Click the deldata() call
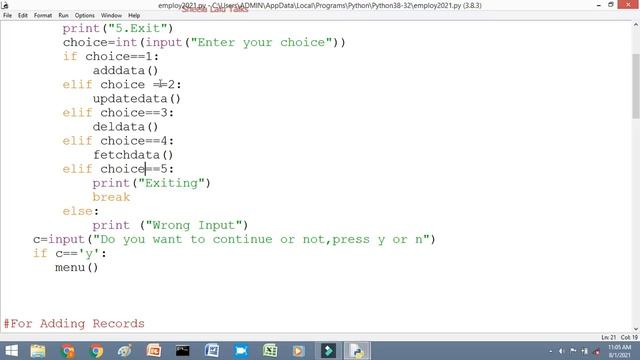The image size is (640, 360). click(x=125, y=127)
